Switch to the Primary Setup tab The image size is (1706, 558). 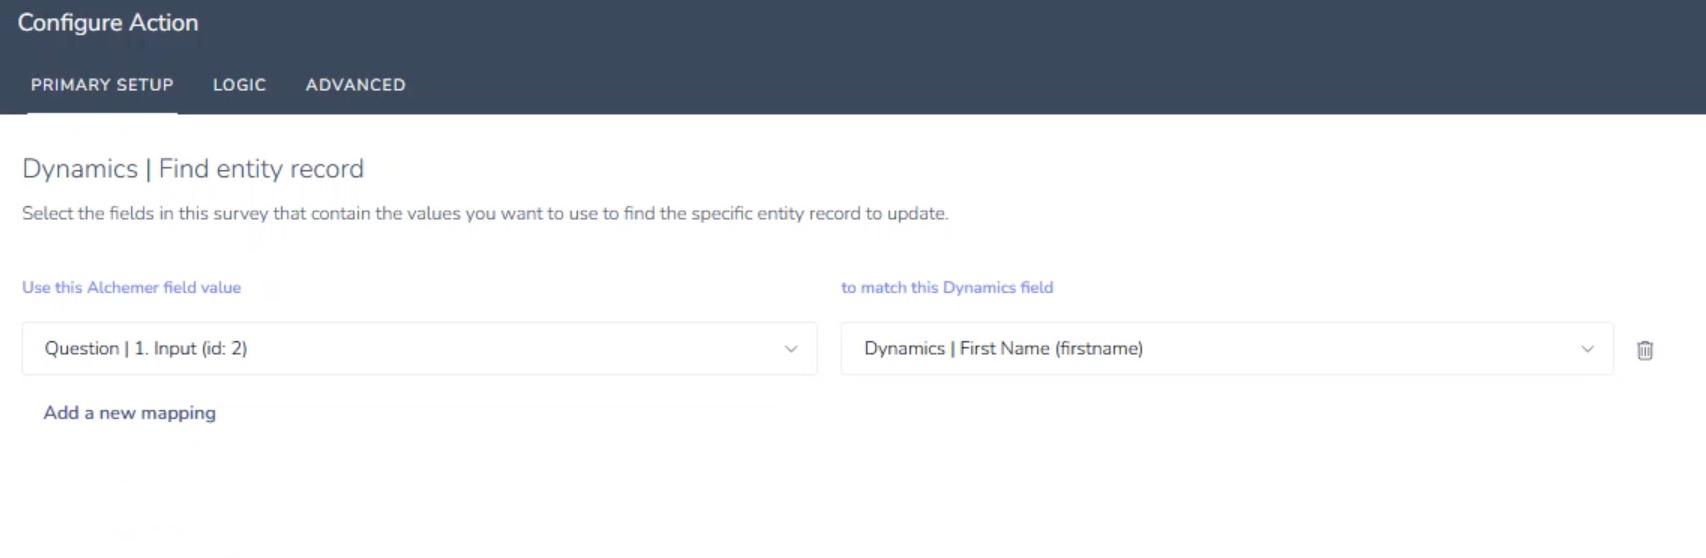click(102, 85)
